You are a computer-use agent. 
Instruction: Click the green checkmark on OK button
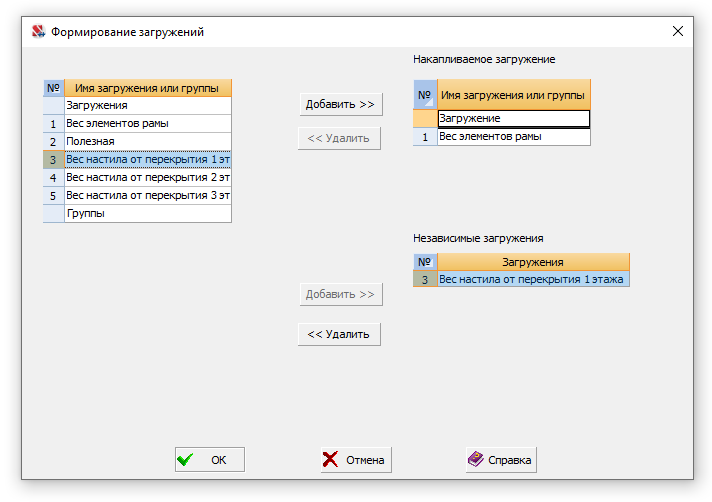(x=185, y=460)
